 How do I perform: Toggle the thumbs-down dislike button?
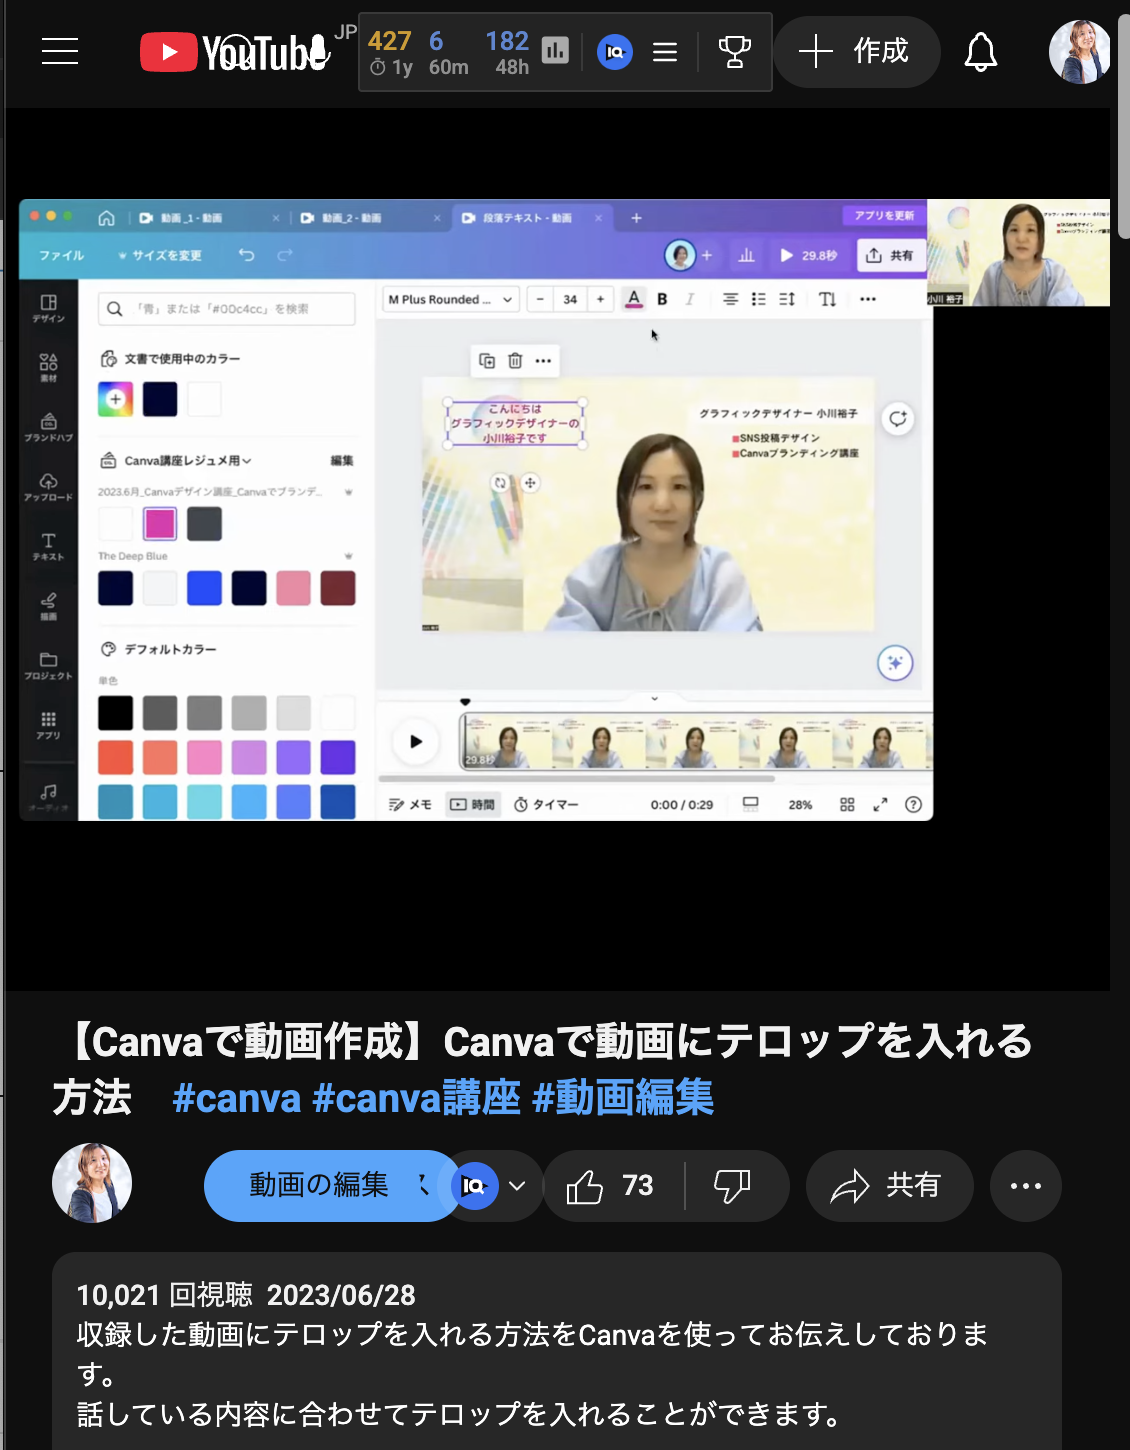[733, 1186]
